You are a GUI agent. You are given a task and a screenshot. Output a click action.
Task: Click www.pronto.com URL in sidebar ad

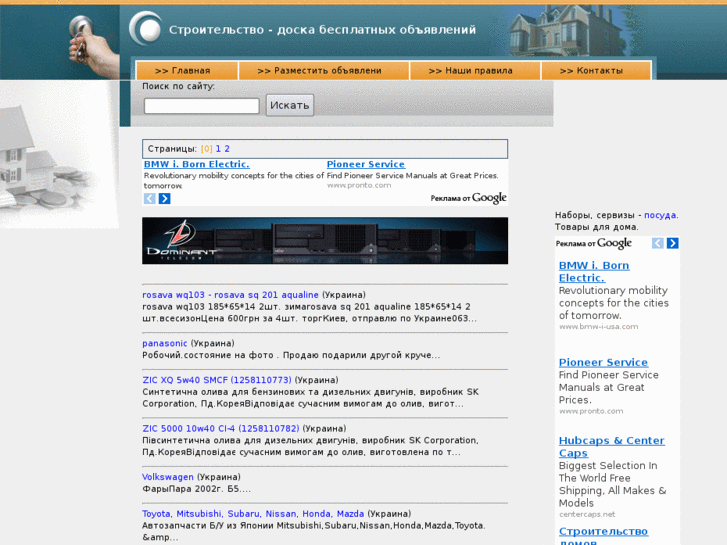[x=591, y=411]
